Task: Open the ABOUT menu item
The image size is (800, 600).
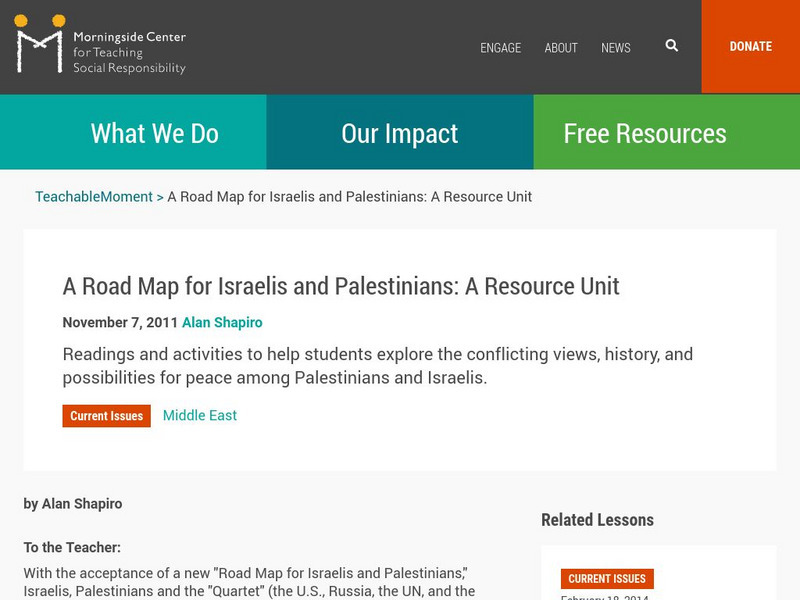Action: point(561,47)
